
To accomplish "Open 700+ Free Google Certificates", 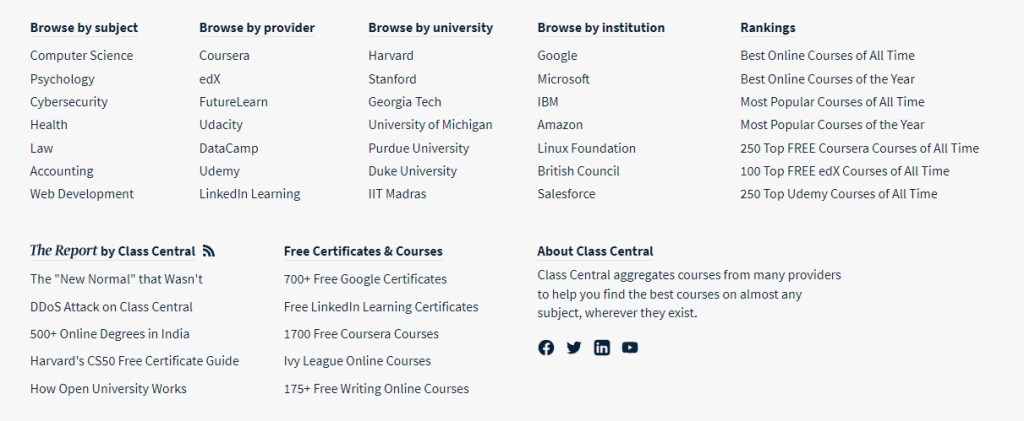I will 365,279.
